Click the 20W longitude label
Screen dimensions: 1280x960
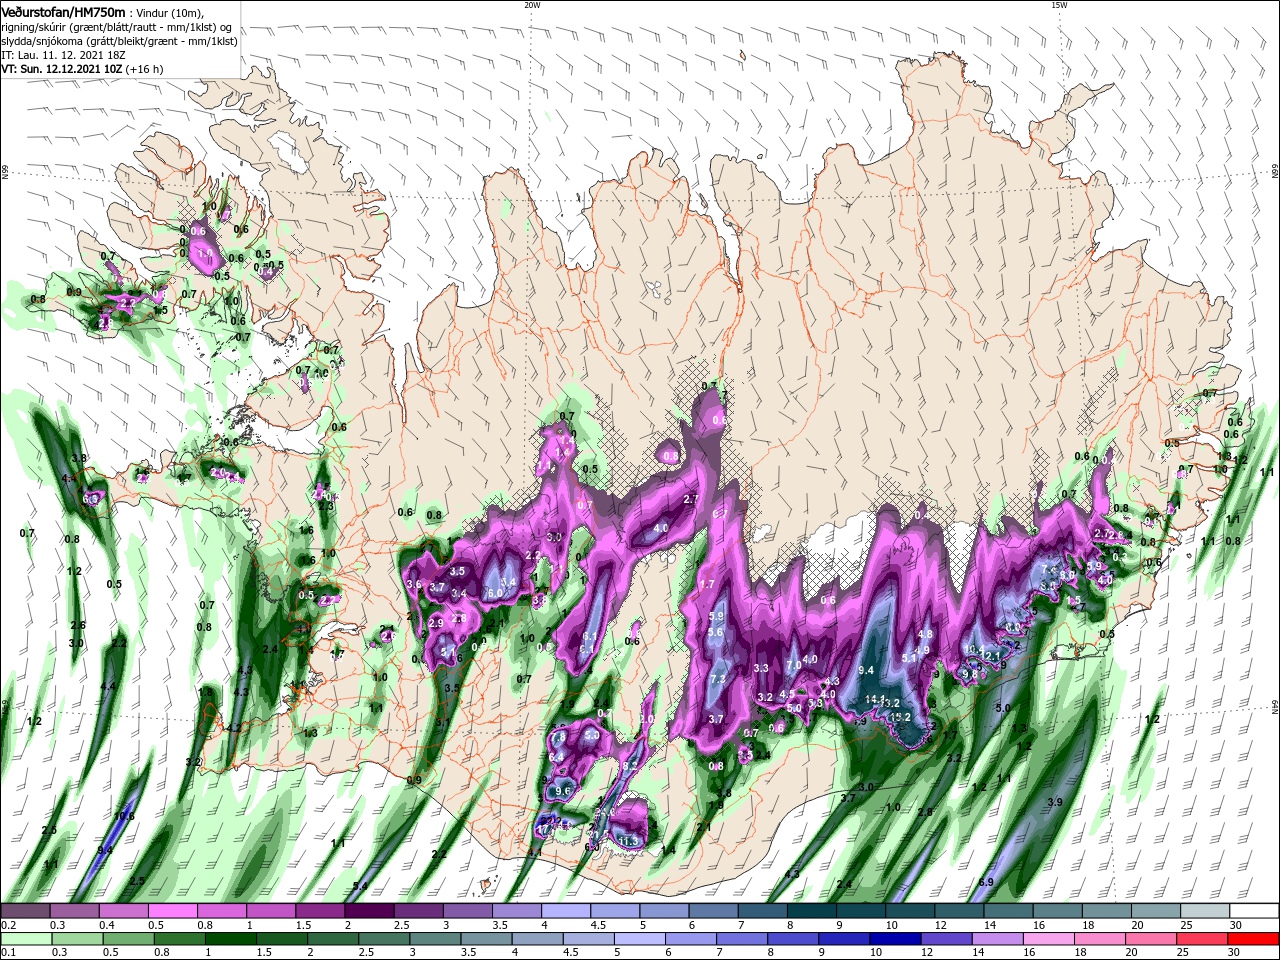tap(532, 5)
